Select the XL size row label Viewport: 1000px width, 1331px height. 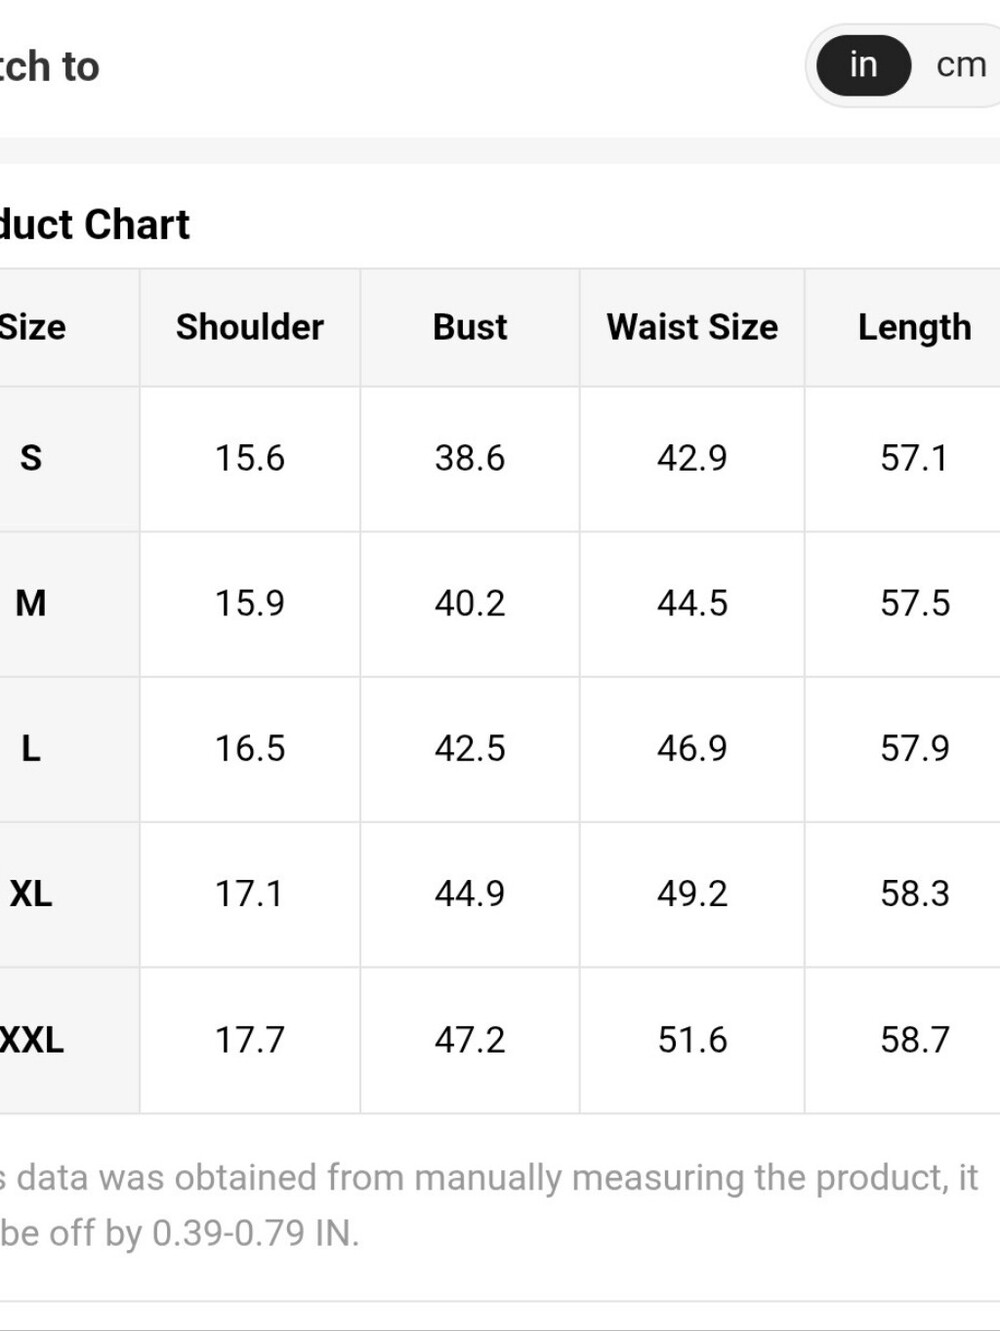coord(31,893)
